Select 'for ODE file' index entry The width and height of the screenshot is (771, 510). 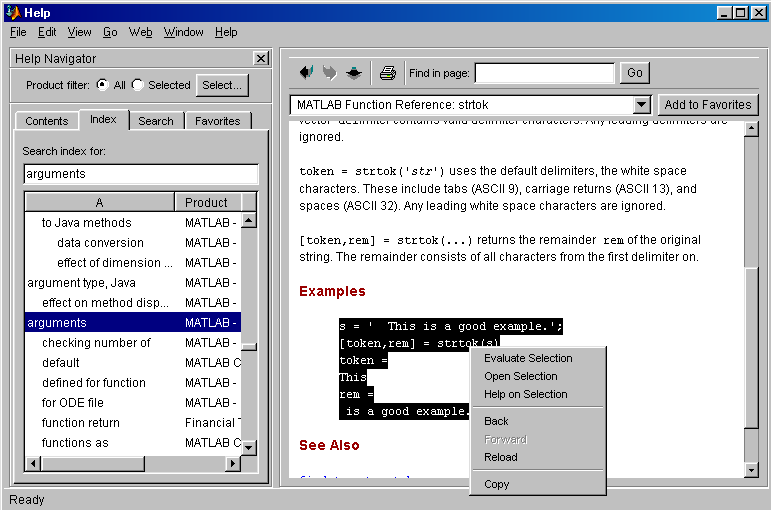pos(133,403)
